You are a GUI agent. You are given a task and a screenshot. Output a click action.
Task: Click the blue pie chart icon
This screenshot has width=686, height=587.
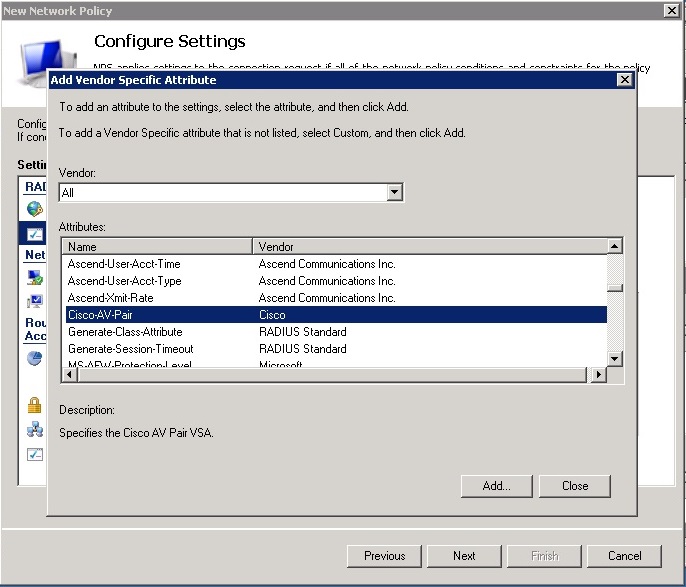tap(35, 358)
